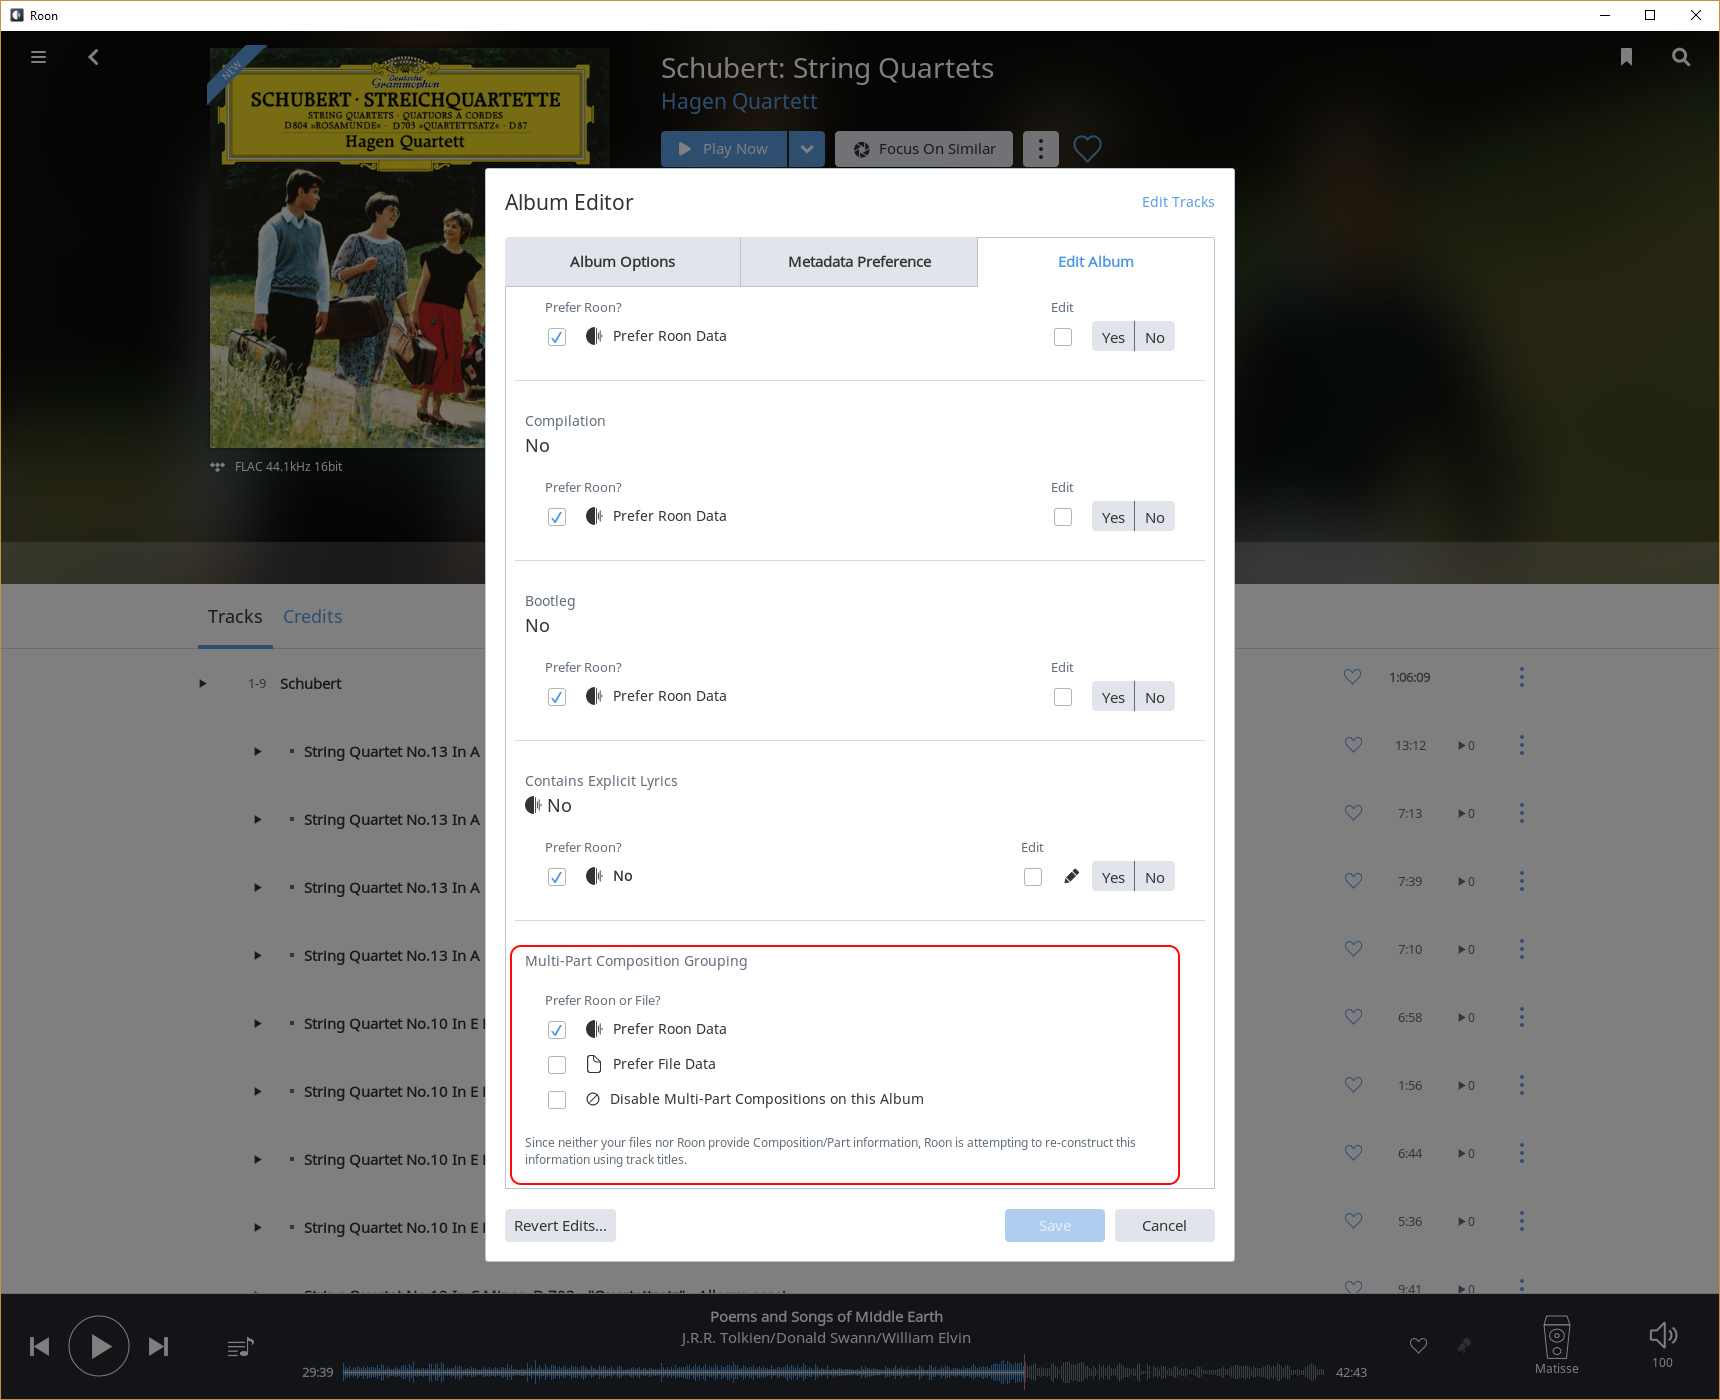Click pencil edit icon for Explicit Lyrics
Viewport: 1720px width, 1400px height.
(x=1072, y=877)
